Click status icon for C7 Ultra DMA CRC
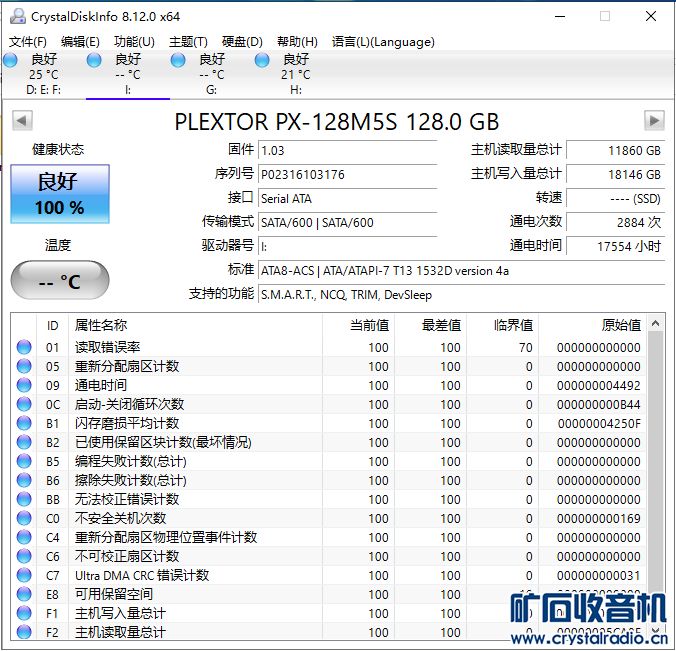 point(24,575)
